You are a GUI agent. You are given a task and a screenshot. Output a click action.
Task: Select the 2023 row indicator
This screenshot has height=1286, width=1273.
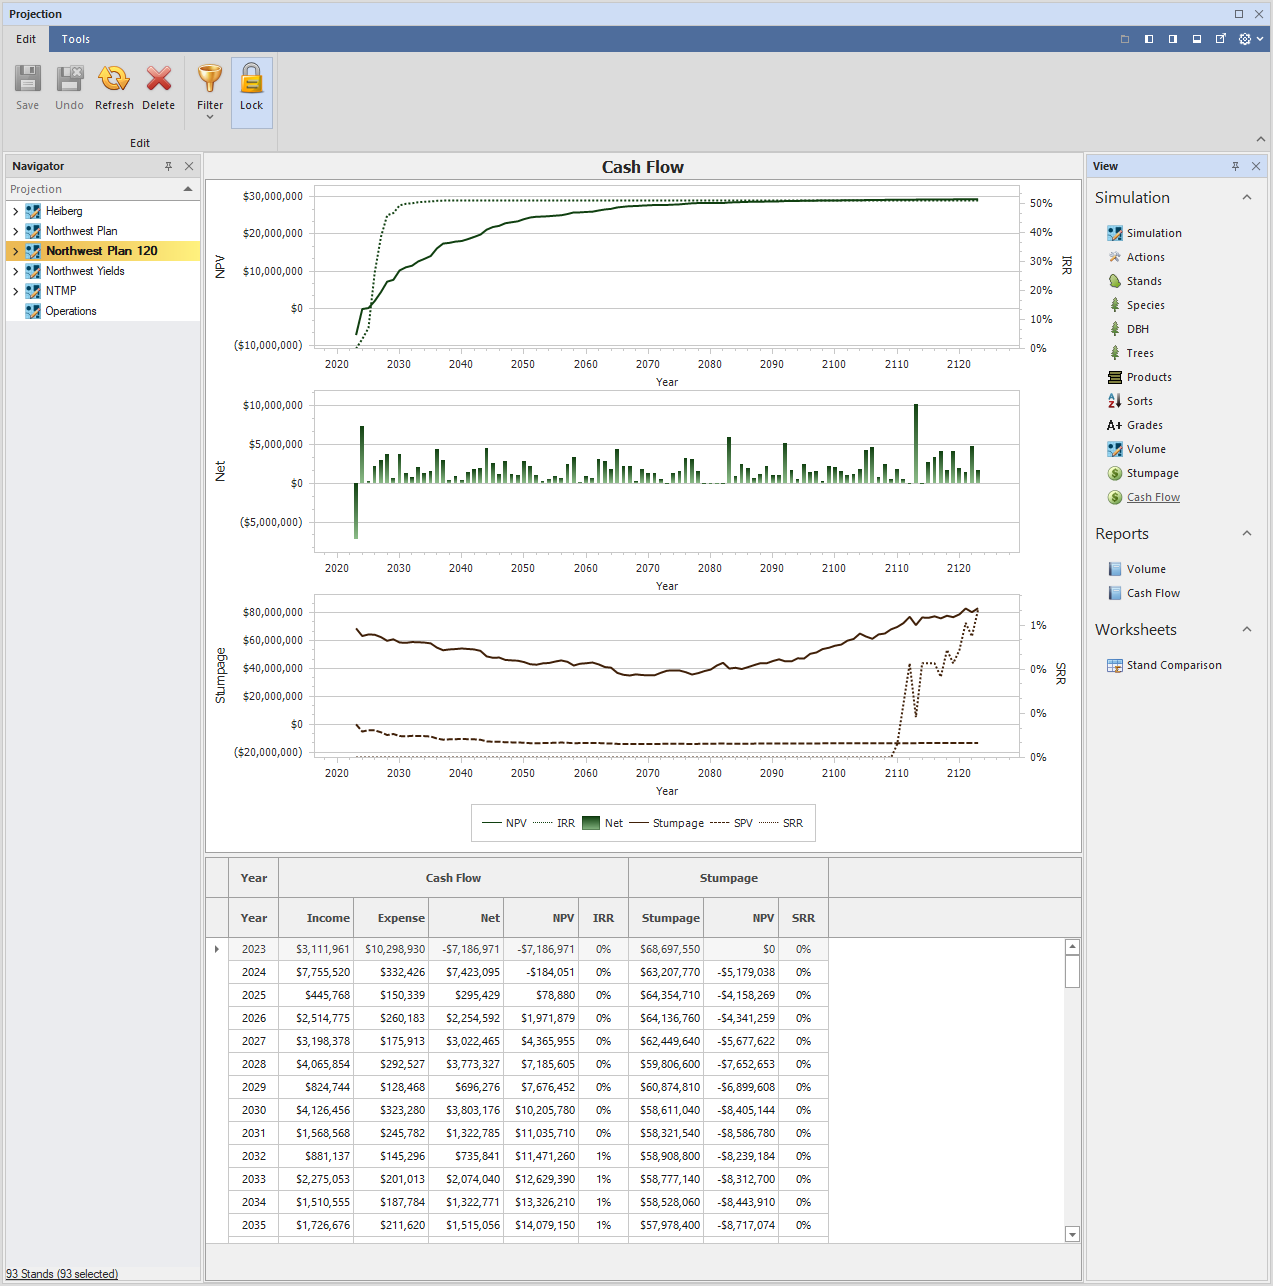217,949
